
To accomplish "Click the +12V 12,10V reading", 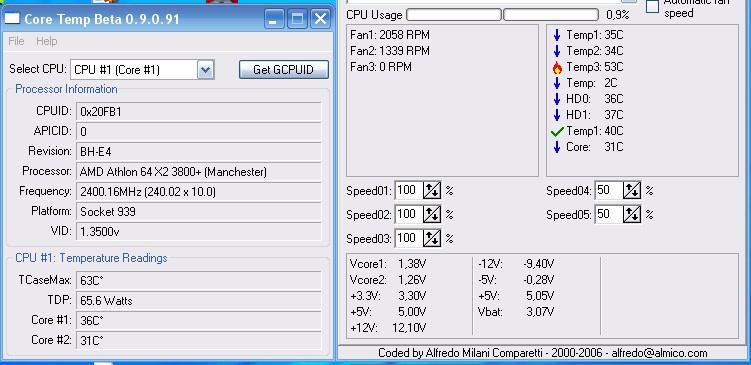I will coord(388,328).
